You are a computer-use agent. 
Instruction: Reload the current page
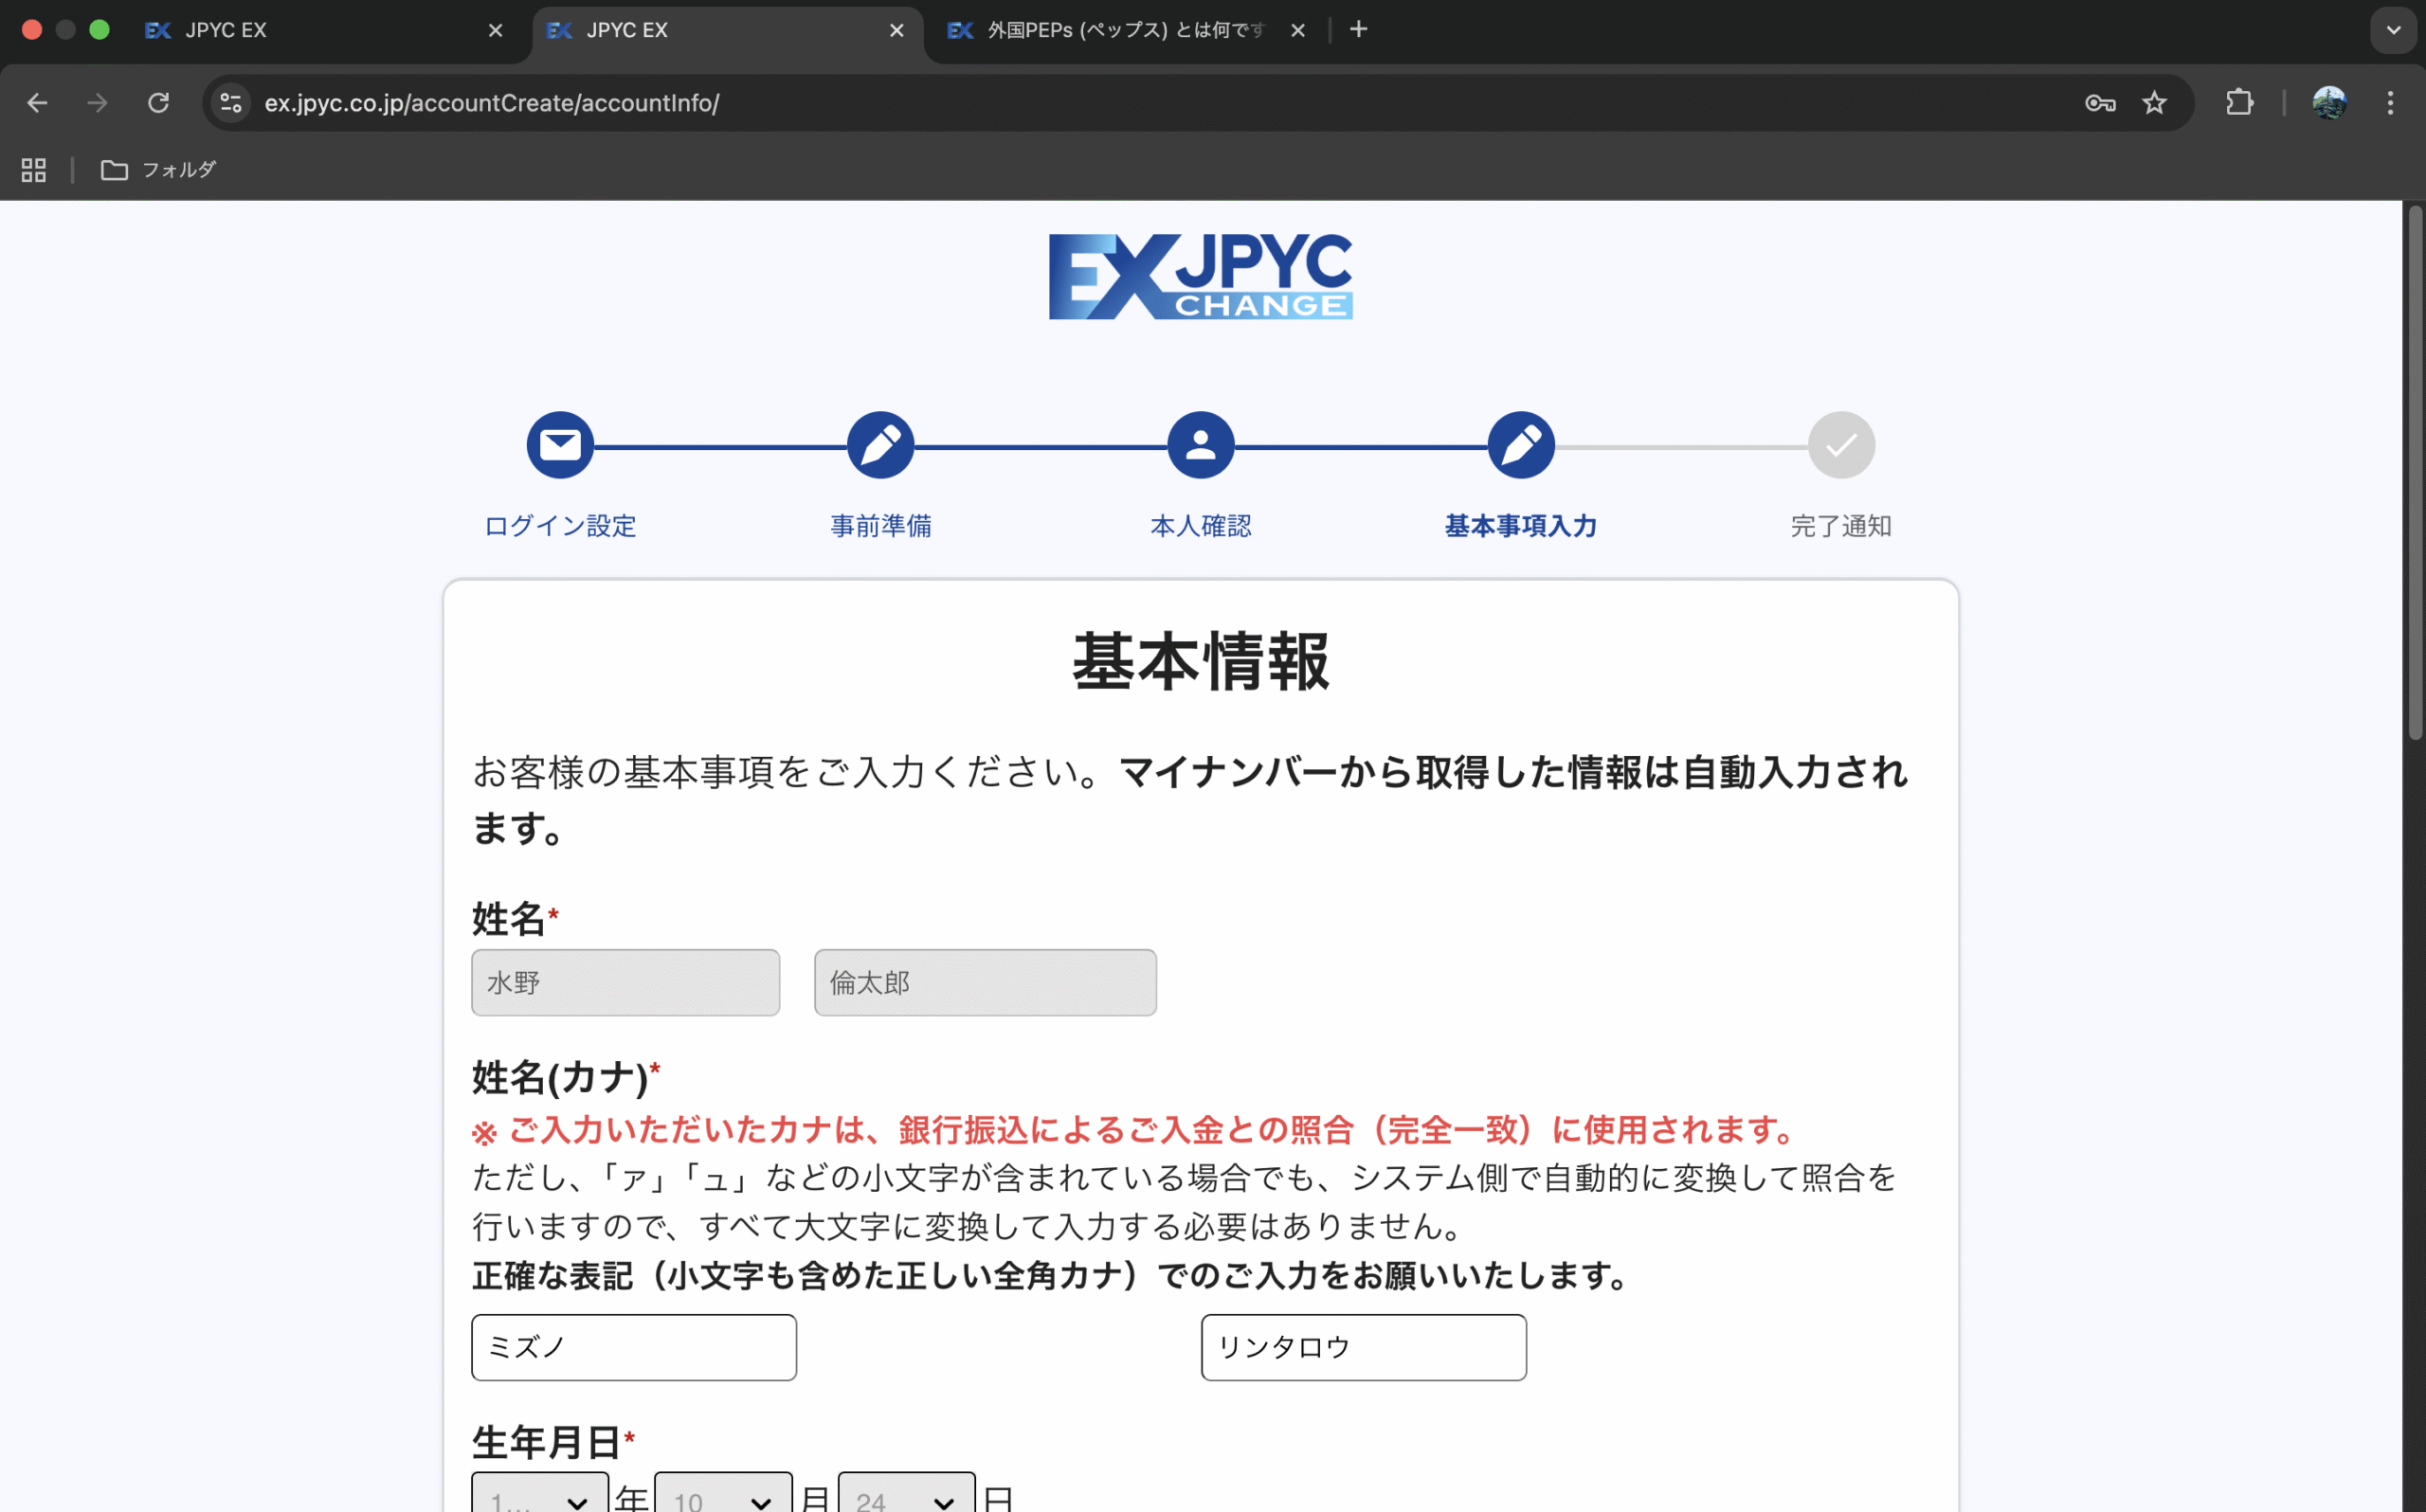point(158,103)
